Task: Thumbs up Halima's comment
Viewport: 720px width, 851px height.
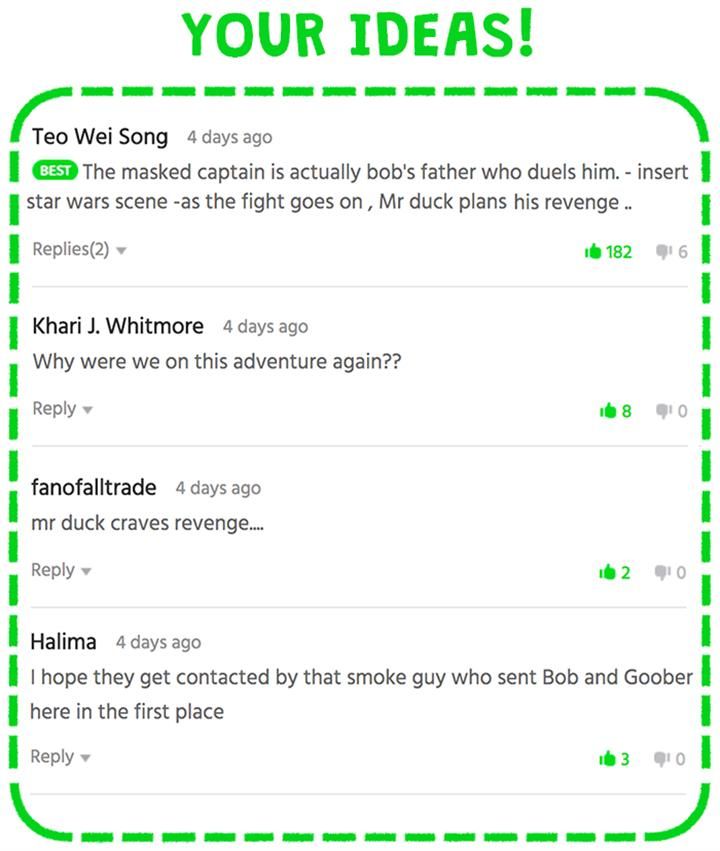Action: point(606,759)
